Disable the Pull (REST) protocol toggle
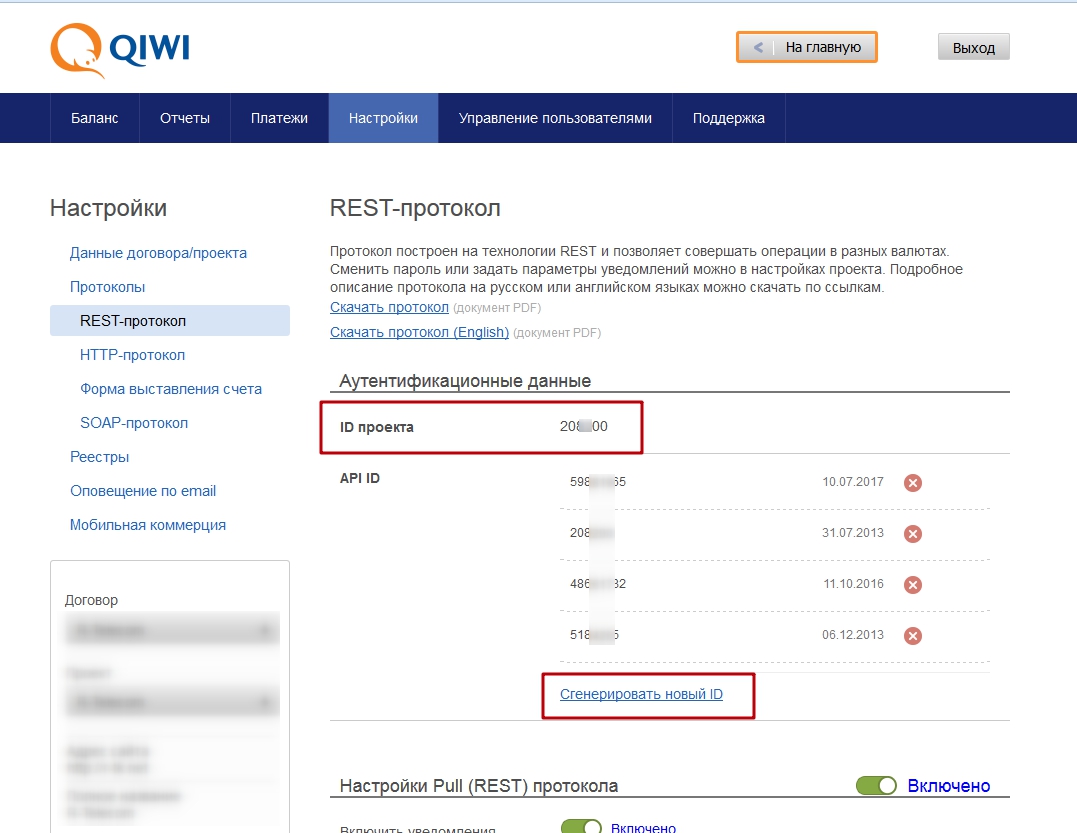This screenshot has height=833, width=1077. click(876, 786)
